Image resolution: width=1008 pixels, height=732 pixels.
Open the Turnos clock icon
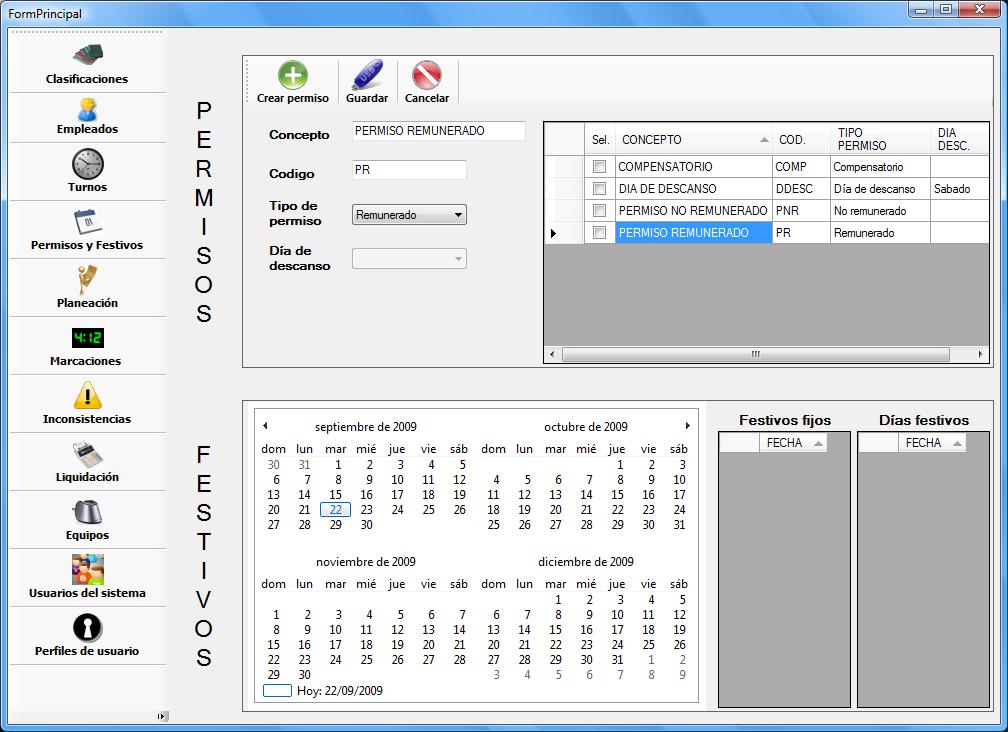click(87, 164)
